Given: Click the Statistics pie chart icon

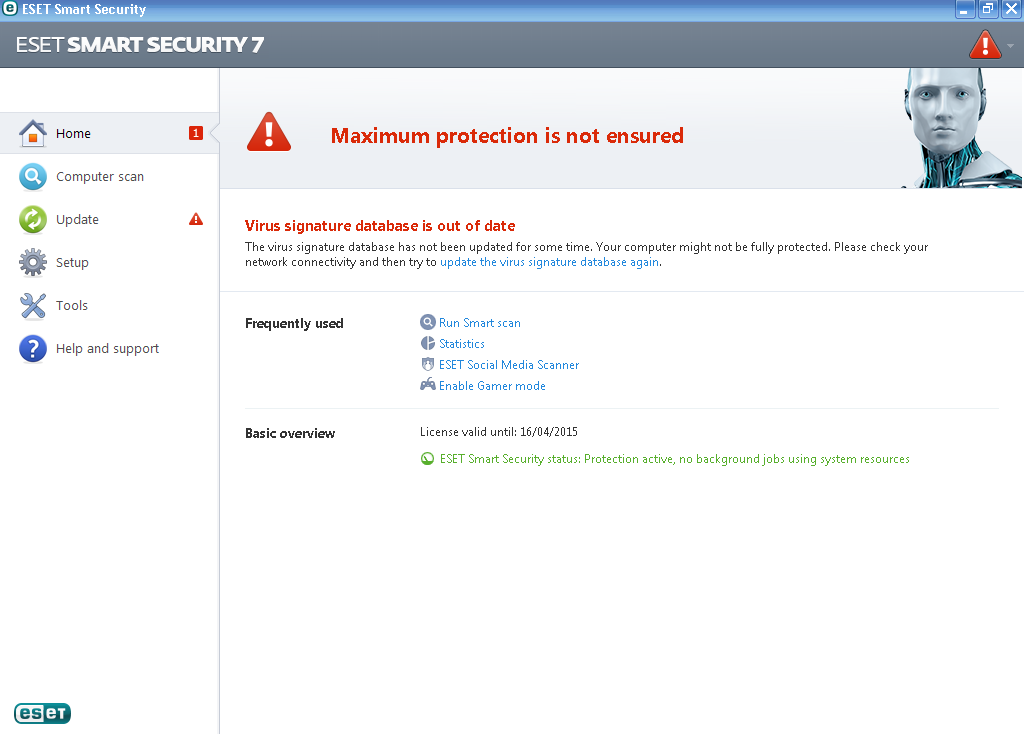Looking at the screenshot, I should [x=428, y=343].
